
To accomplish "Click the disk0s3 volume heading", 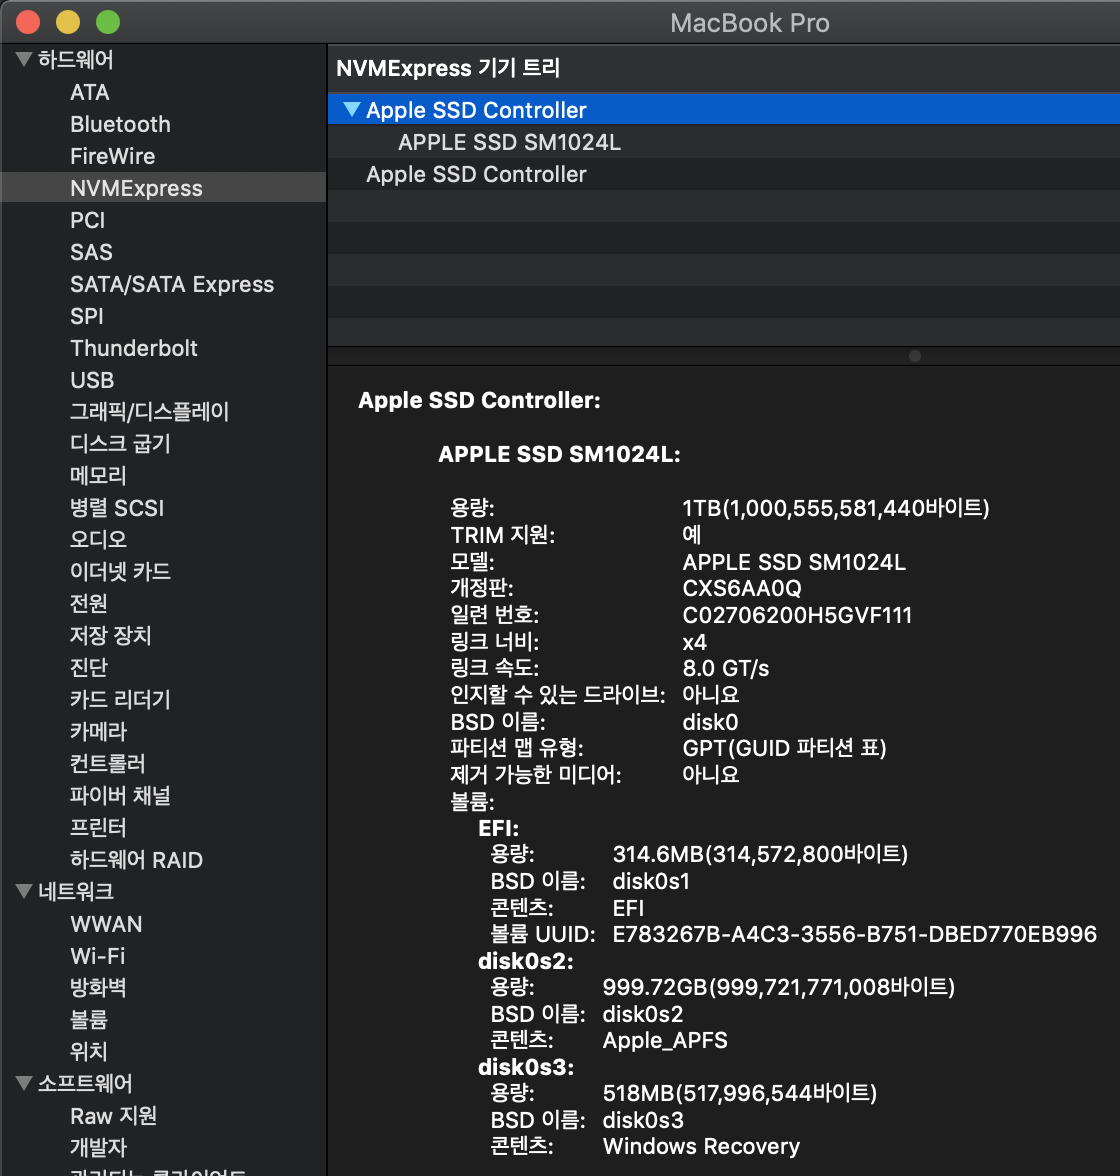I will (x=526, y=1067).
